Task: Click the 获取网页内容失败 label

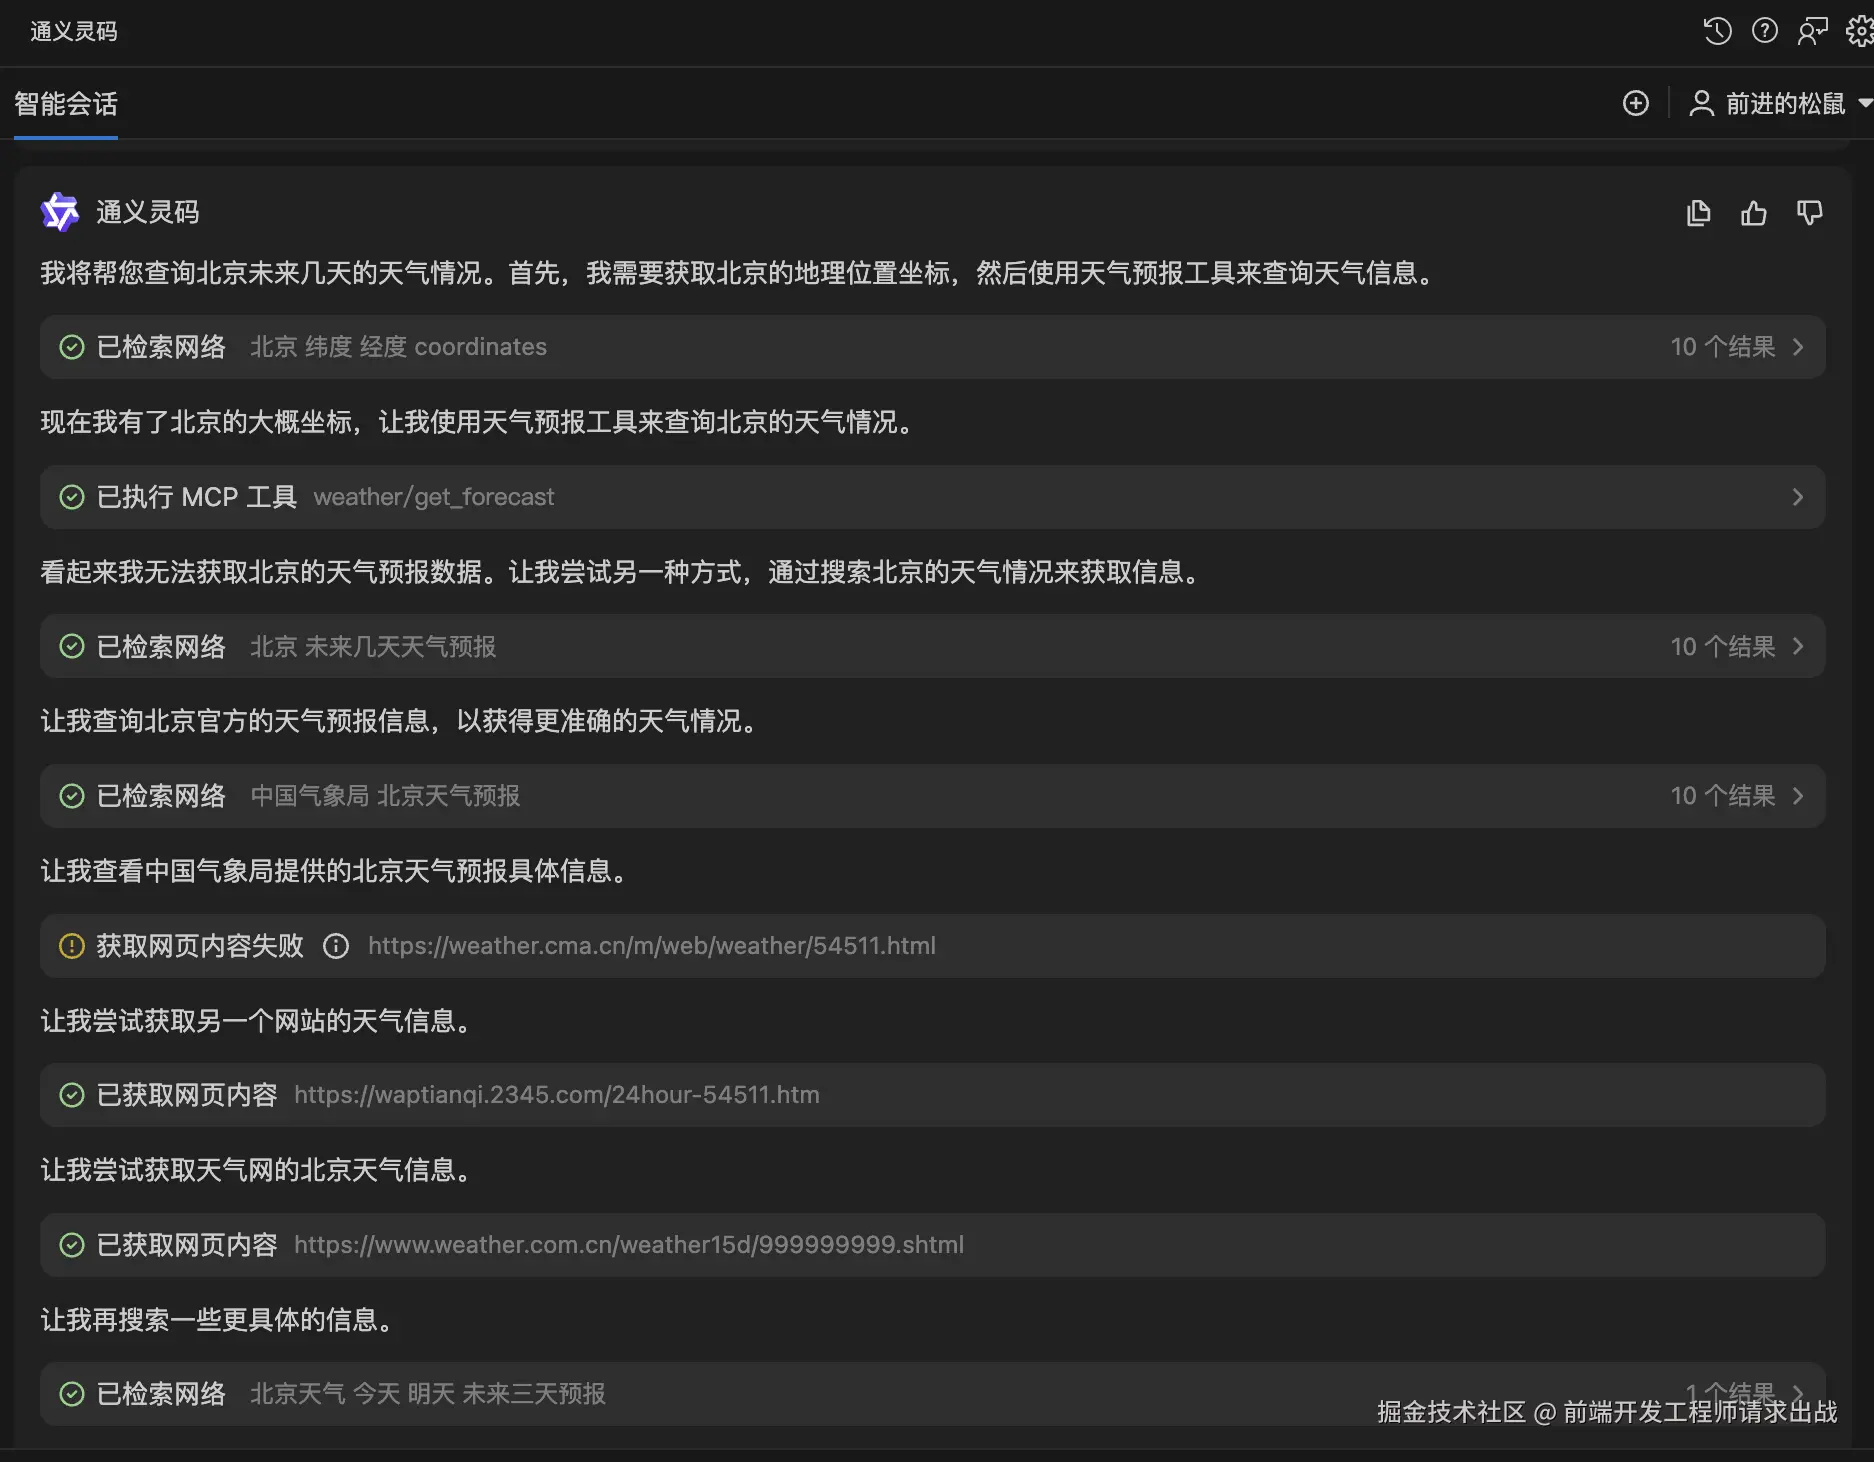Action: [x=200, y=946]
